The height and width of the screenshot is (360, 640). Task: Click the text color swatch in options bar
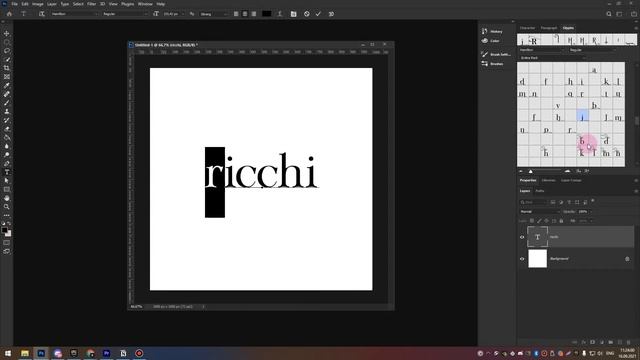(x=267, y=14)
